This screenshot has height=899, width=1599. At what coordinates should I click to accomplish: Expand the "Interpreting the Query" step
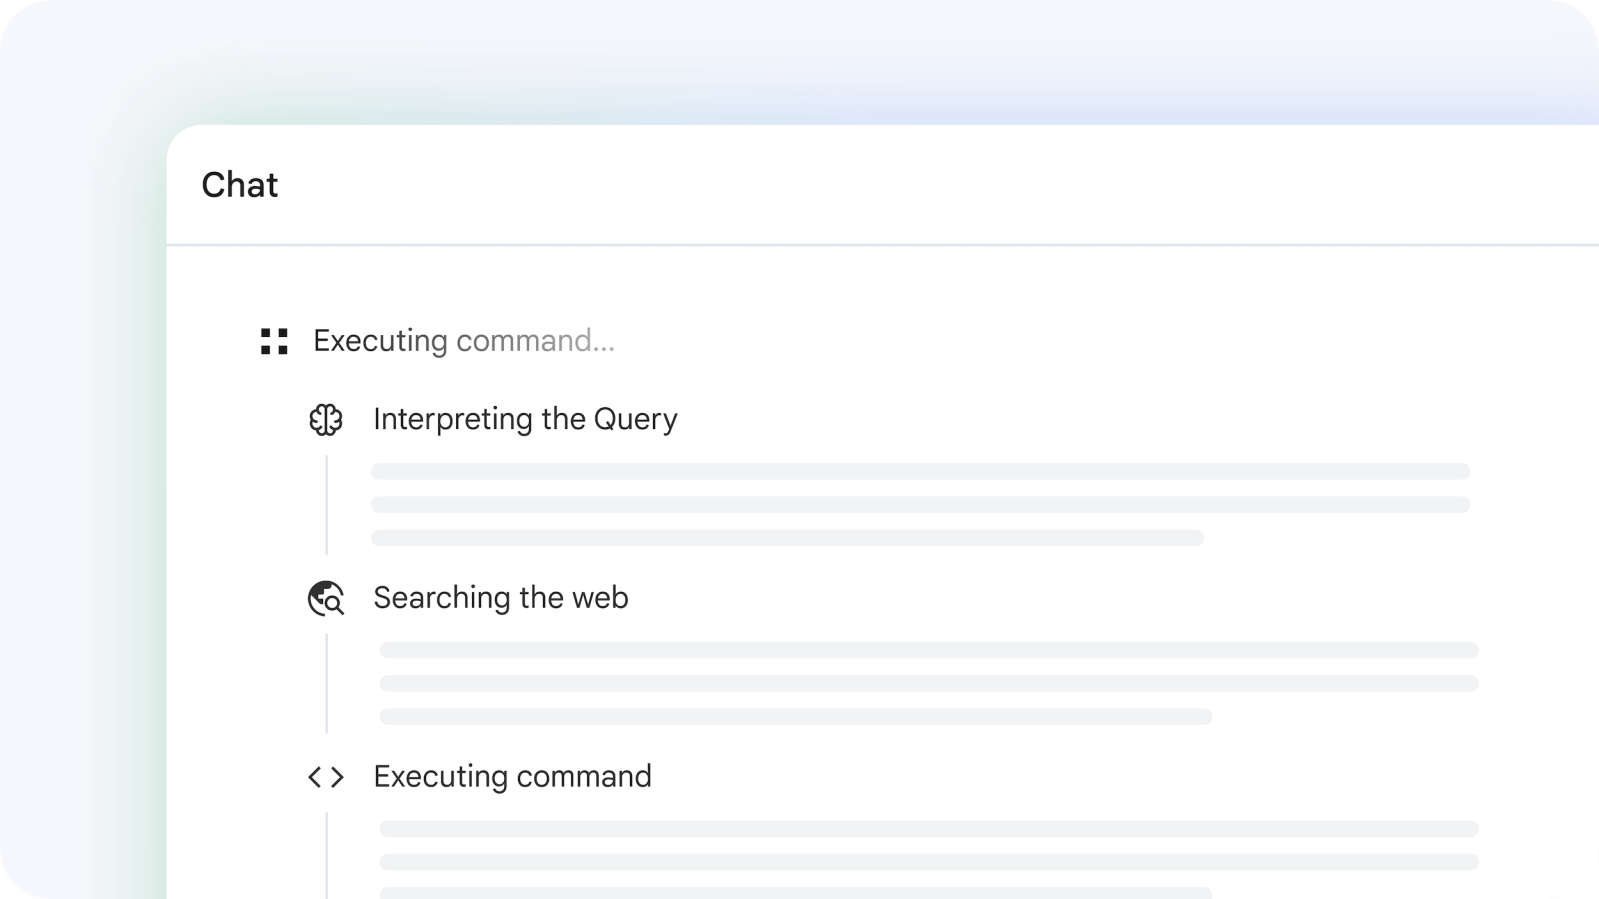click(525, 419)
